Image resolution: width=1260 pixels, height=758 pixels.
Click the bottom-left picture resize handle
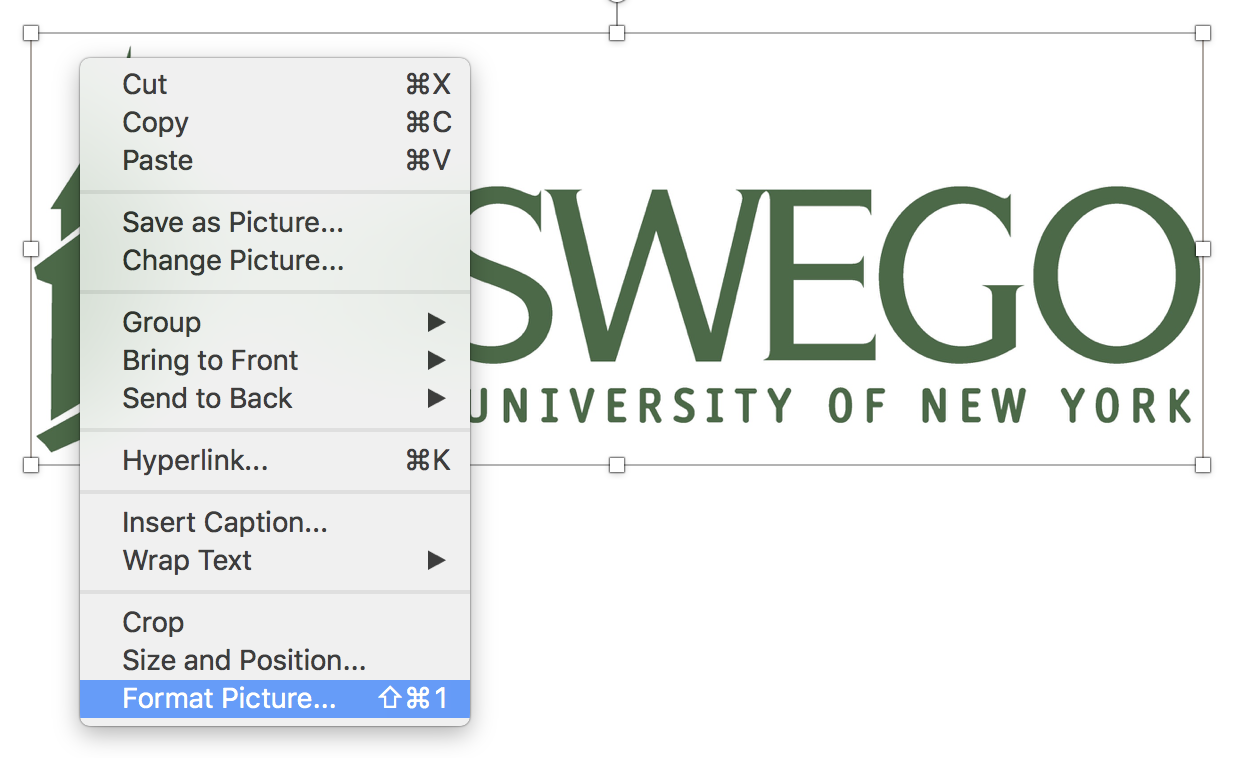[x=31, y=465]
